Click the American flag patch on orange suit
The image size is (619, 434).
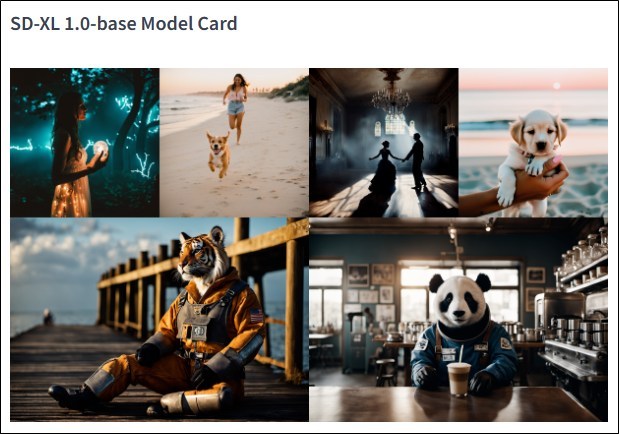coord(257,315)
